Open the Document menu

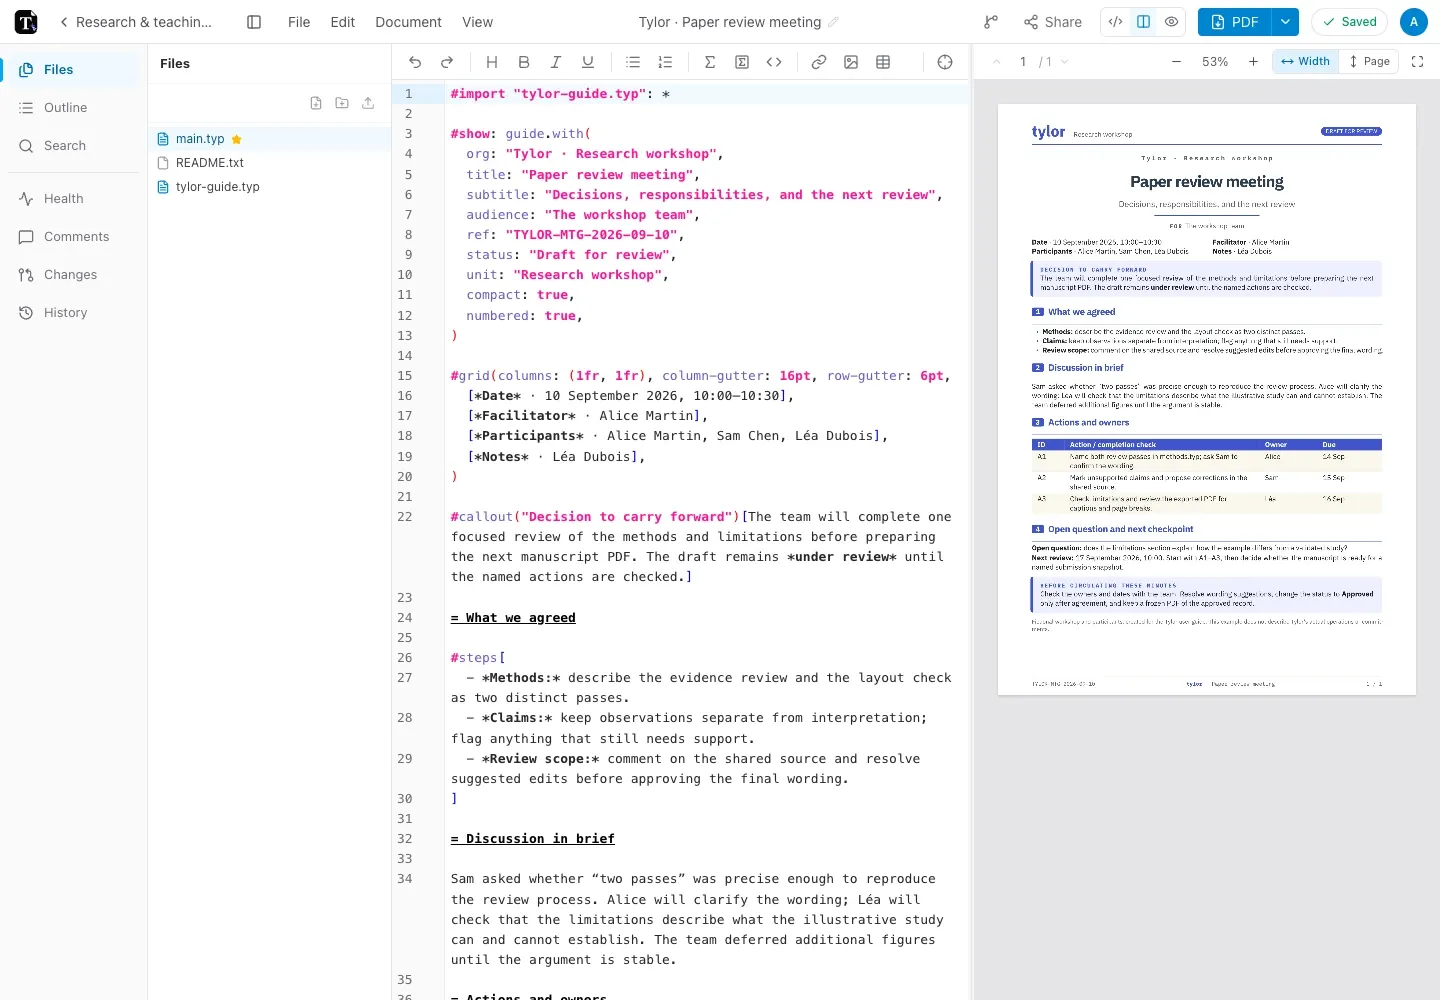[x=408, y=22]
